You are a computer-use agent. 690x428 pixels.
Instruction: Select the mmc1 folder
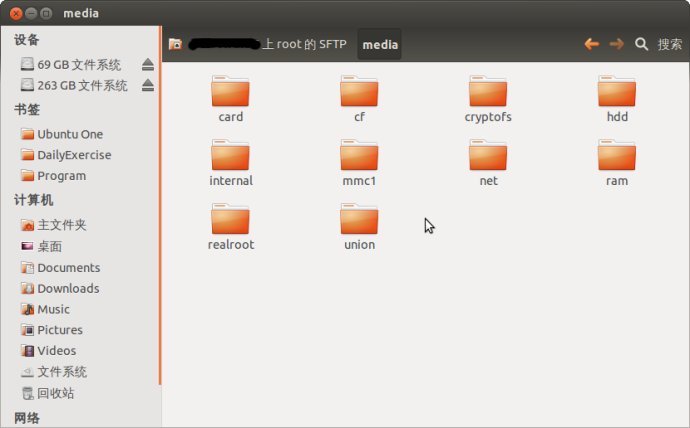click(359, 157)
